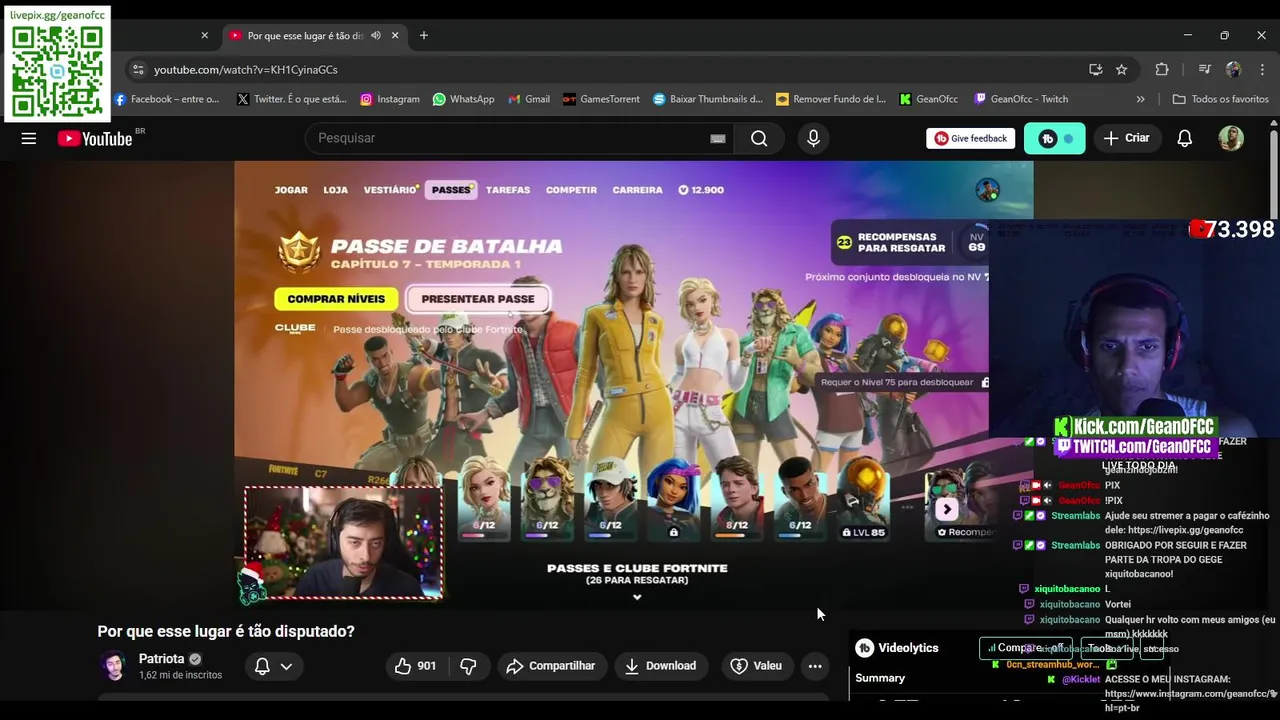Open the GeanOfcc - Twitch bookmark
Screen dimensions: 1280x720
pos(1021,99)
